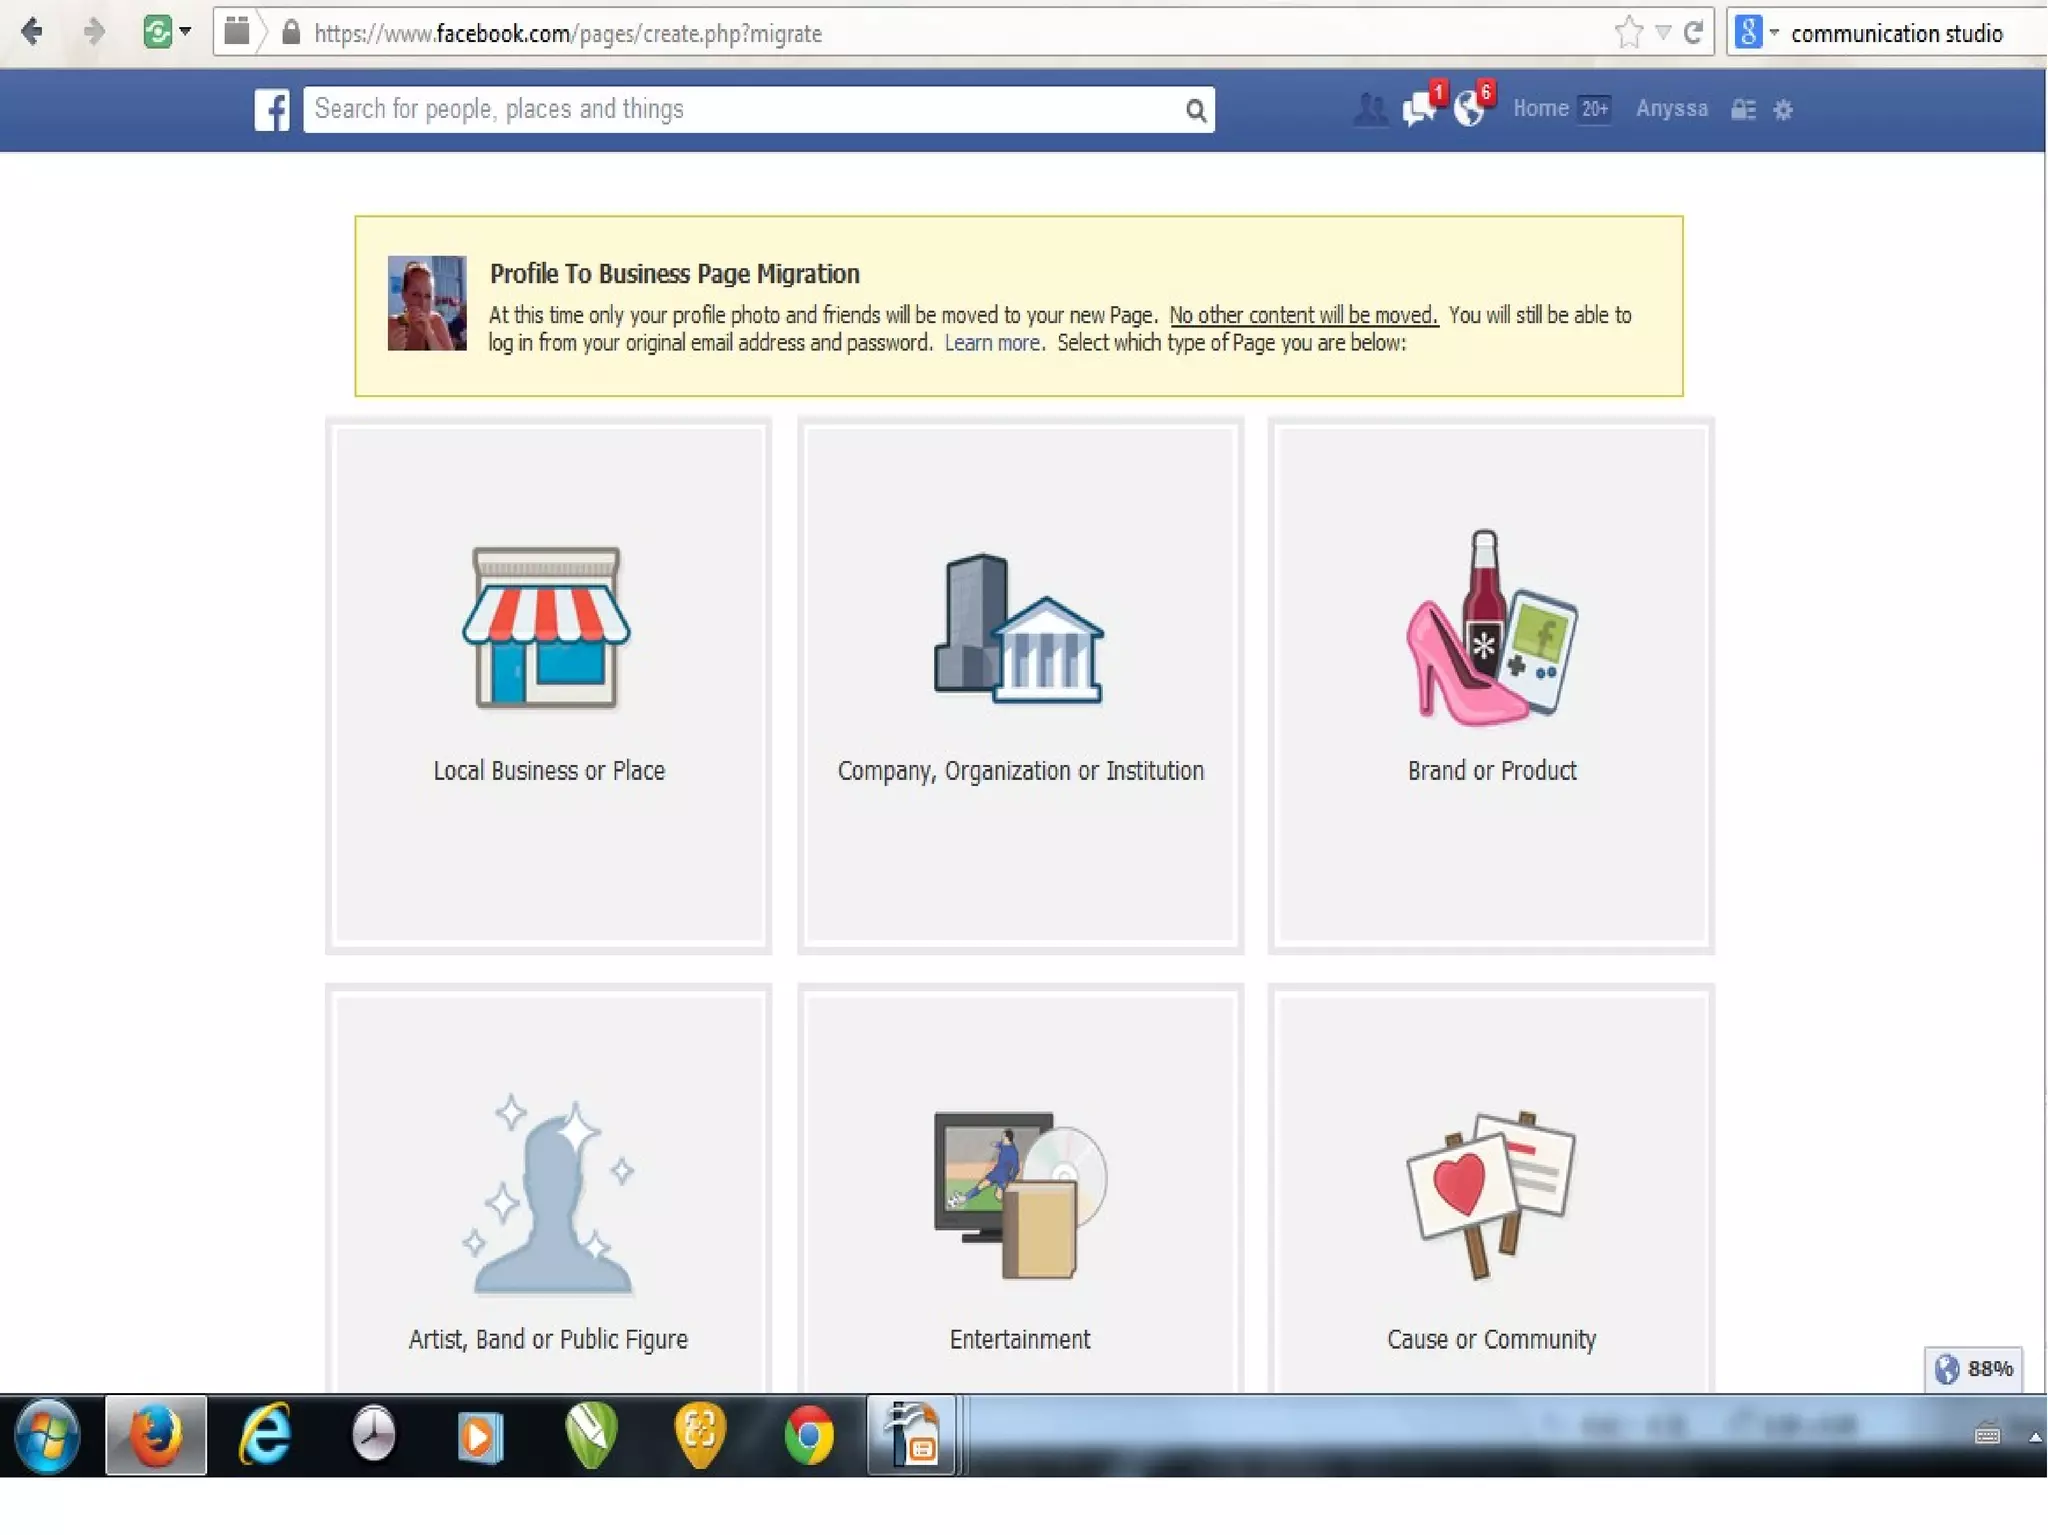Open notifications globe icon
Image resolution: width=2048 pixels, height=1535 pixels.
pyautogui.click(x=1469, y=109)
